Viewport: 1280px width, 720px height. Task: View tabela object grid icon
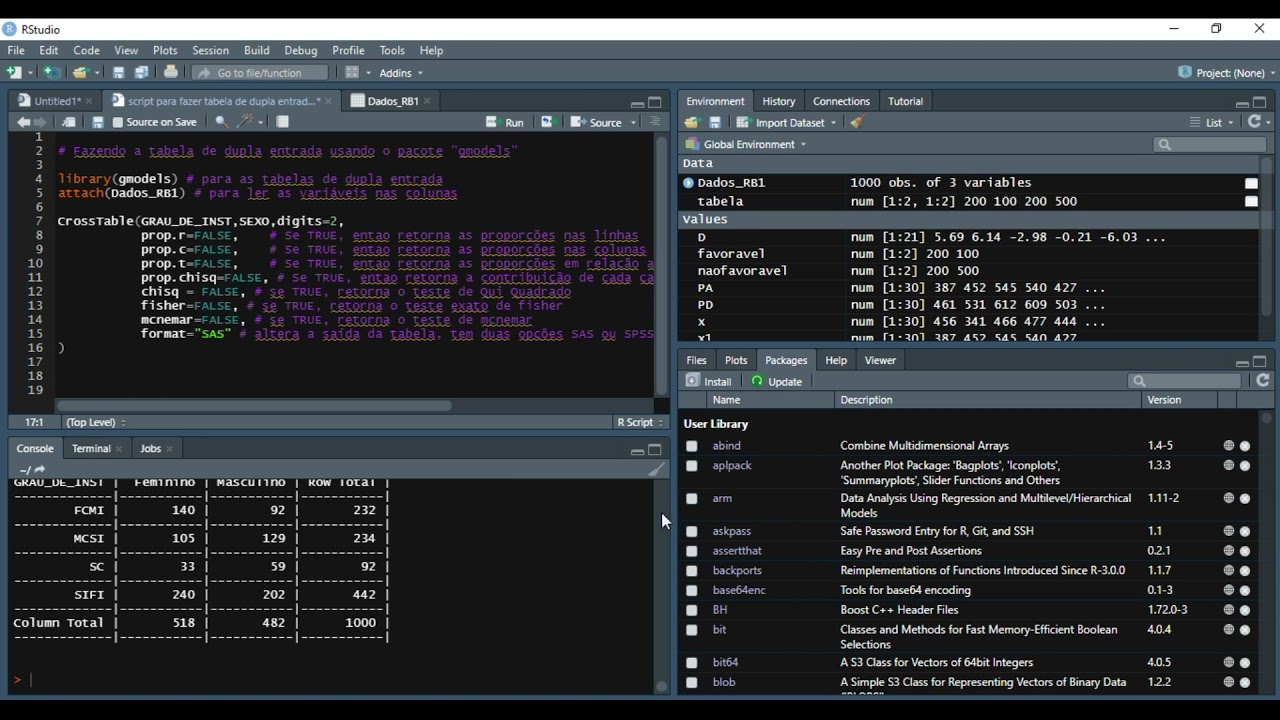click(1251, 201)
